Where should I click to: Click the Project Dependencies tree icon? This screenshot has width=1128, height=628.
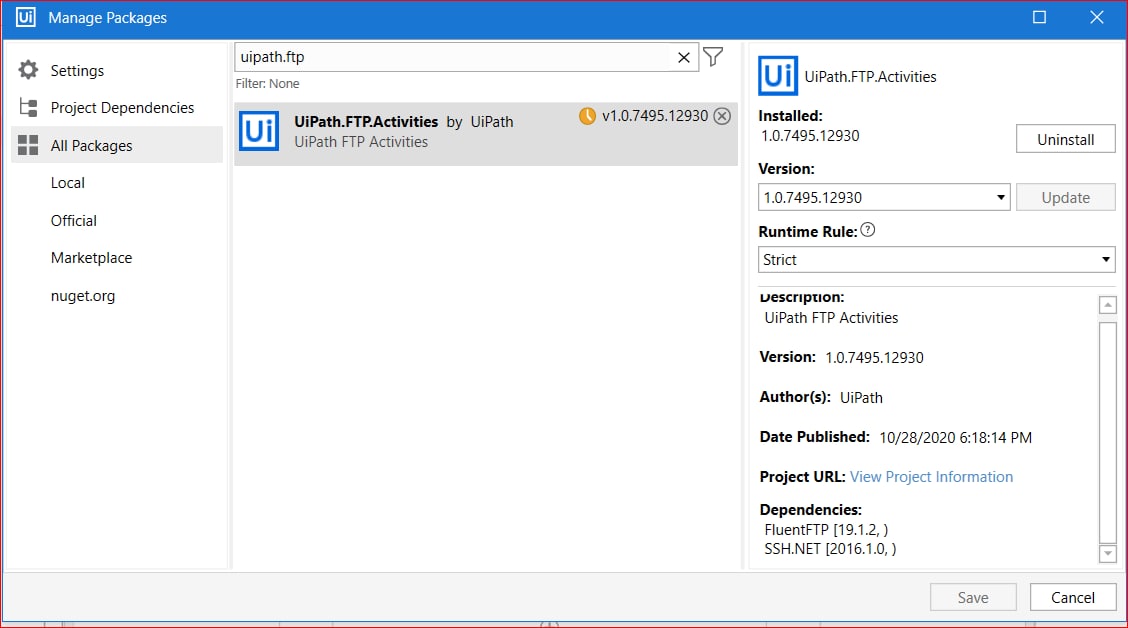[x=28, y=107]
